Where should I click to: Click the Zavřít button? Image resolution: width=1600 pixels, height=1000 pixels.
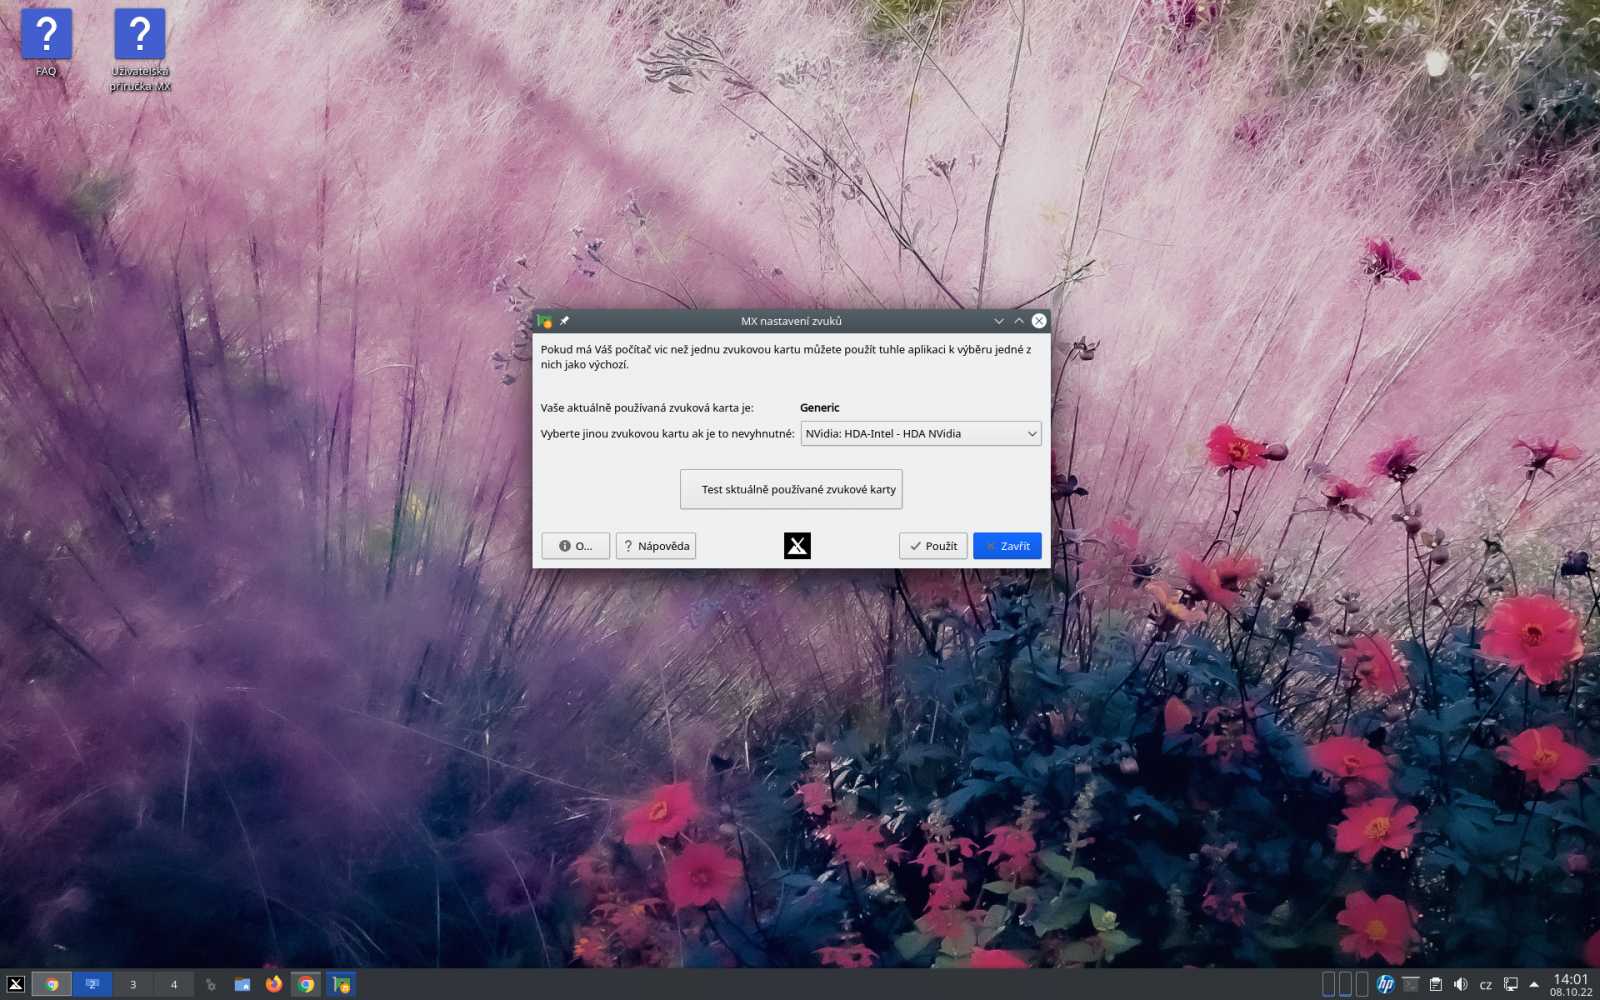click(x=1007, y=546)
